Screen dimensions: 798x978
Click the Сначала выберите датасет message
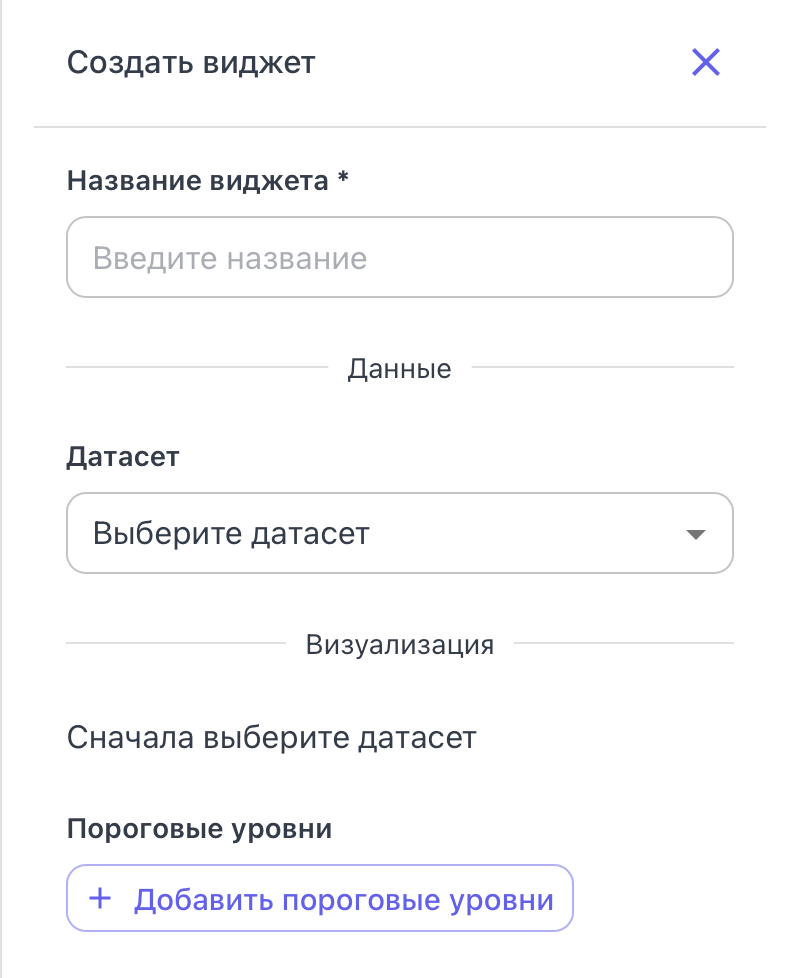click(x=271, y=739)
